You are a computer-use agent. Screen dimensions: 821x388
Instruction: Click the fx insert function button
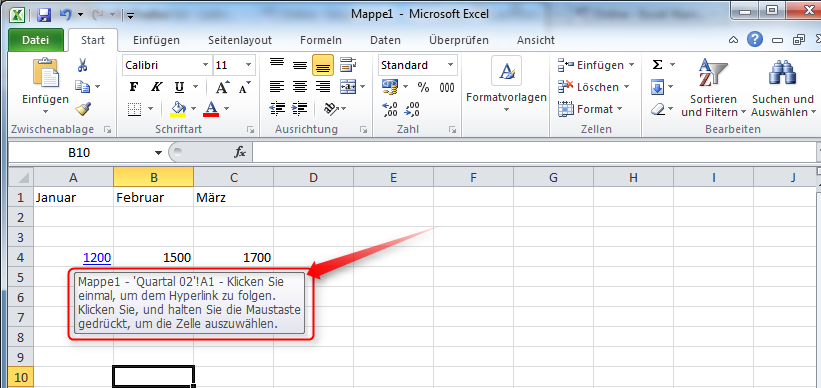pyautogui.click(x=240, y=152)
